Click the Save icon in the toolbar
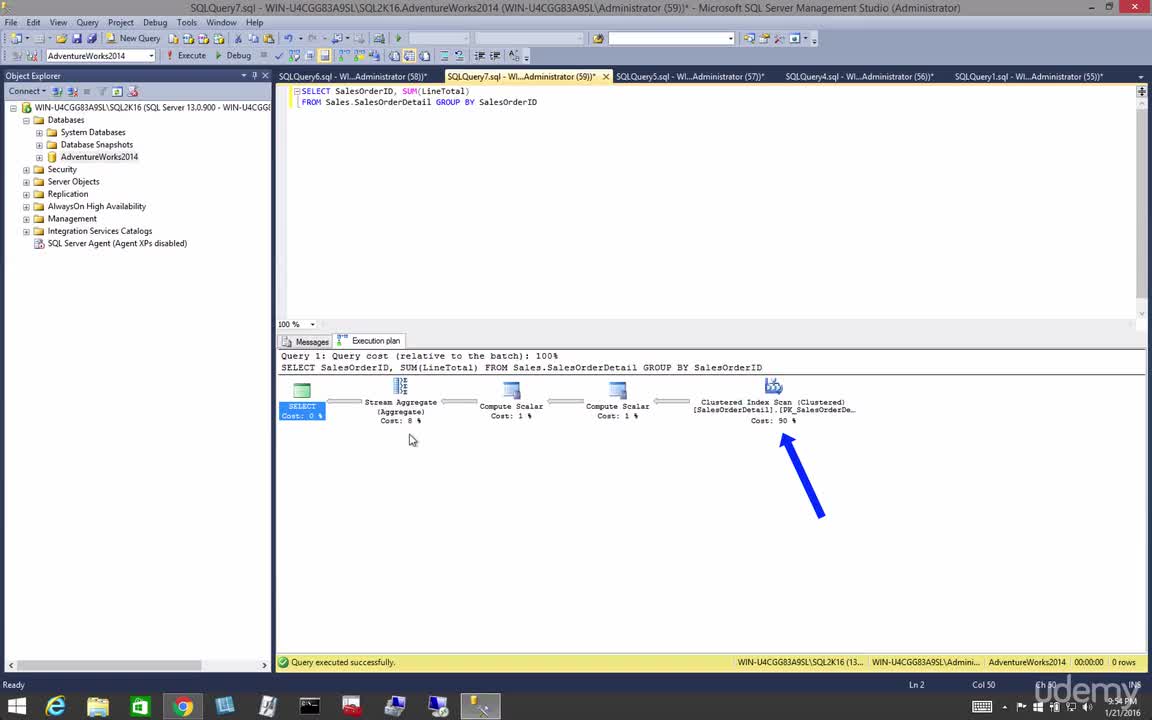1152x720 pixels. [x=76, y=38]
